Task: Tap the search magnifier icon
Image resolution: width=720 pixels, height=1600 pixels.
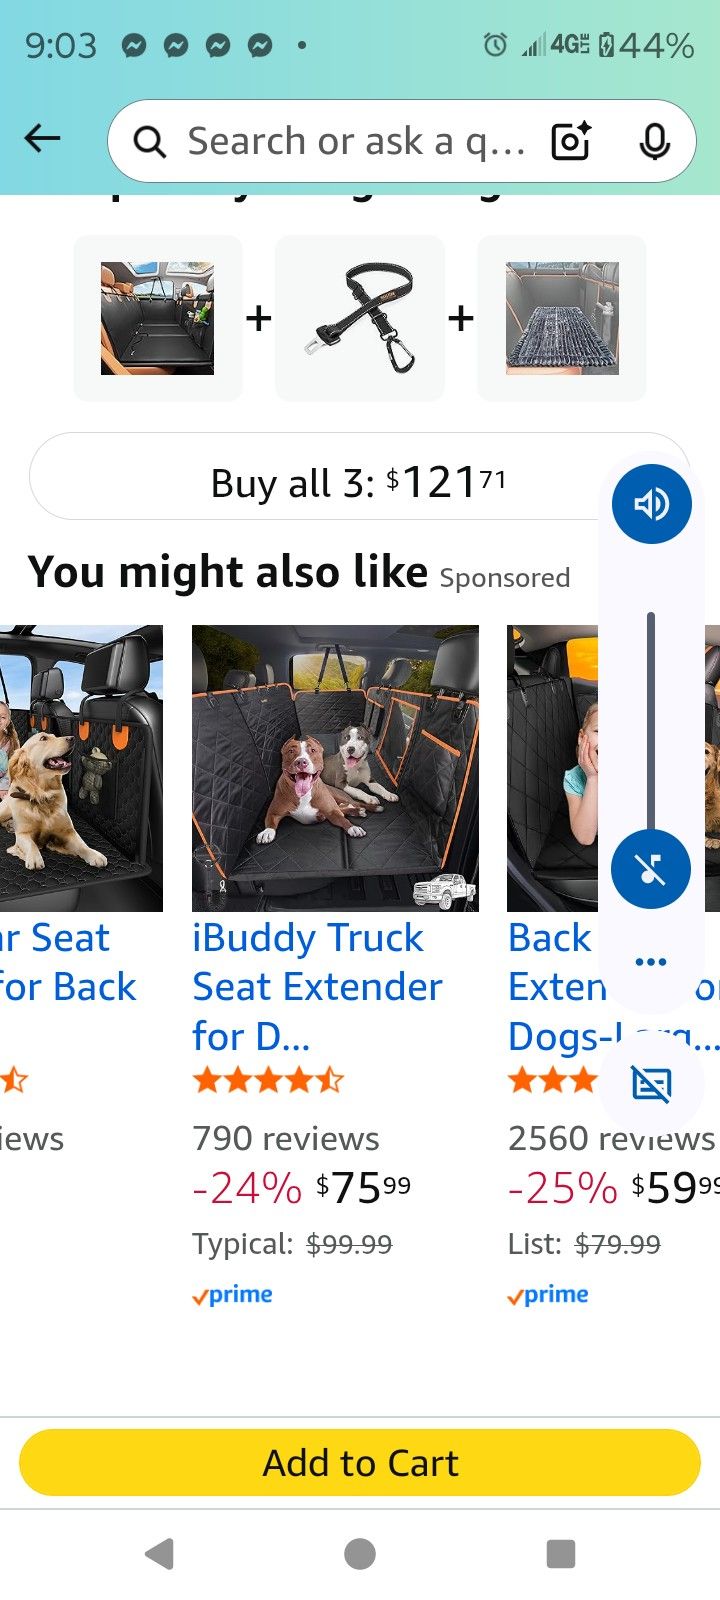Action: click(x=150, y=143)
